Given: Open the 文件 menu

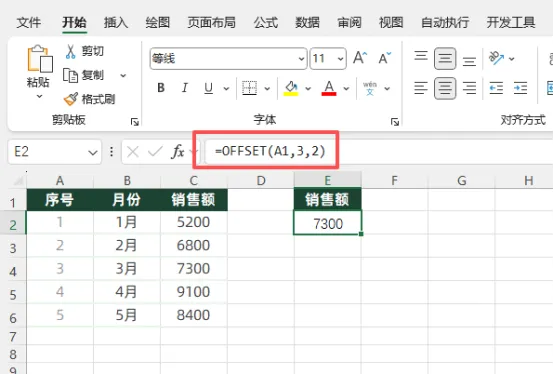Looking at the screenshot, I should pyautogui.click(x=29, y=23).
